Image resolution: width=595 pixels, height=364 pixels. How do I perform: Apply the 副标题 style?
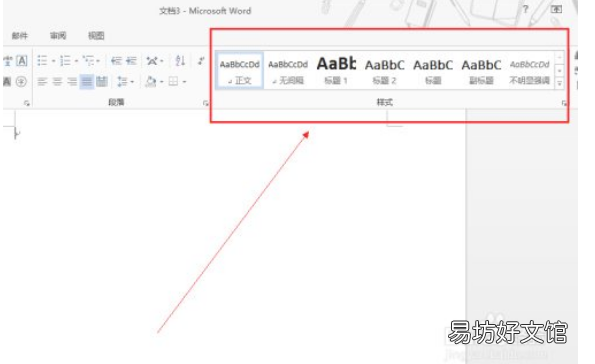[x=481, y=70]
